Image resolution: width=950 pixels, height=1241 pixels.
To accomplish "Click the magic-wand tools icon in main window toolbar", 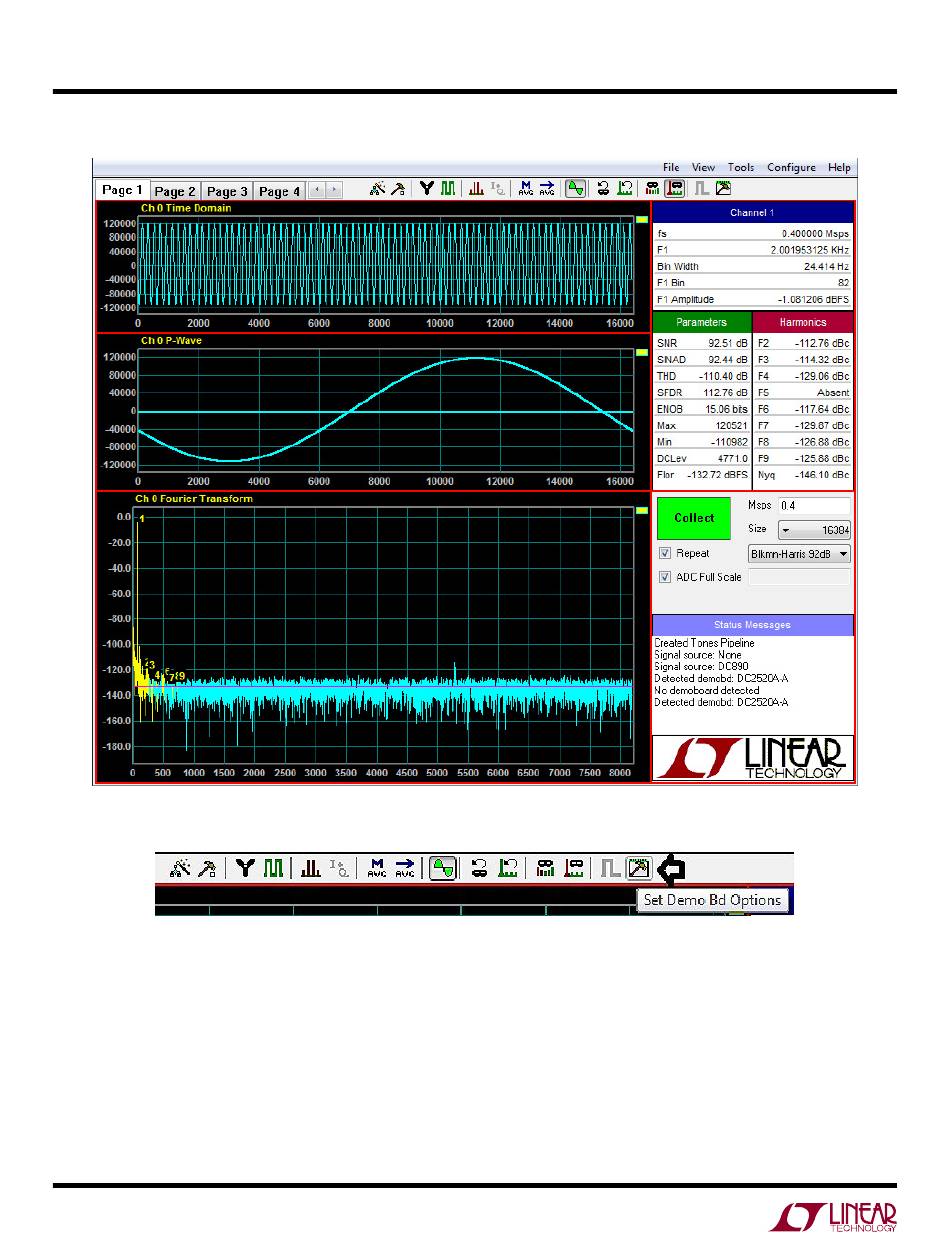I will coord(377,188).
